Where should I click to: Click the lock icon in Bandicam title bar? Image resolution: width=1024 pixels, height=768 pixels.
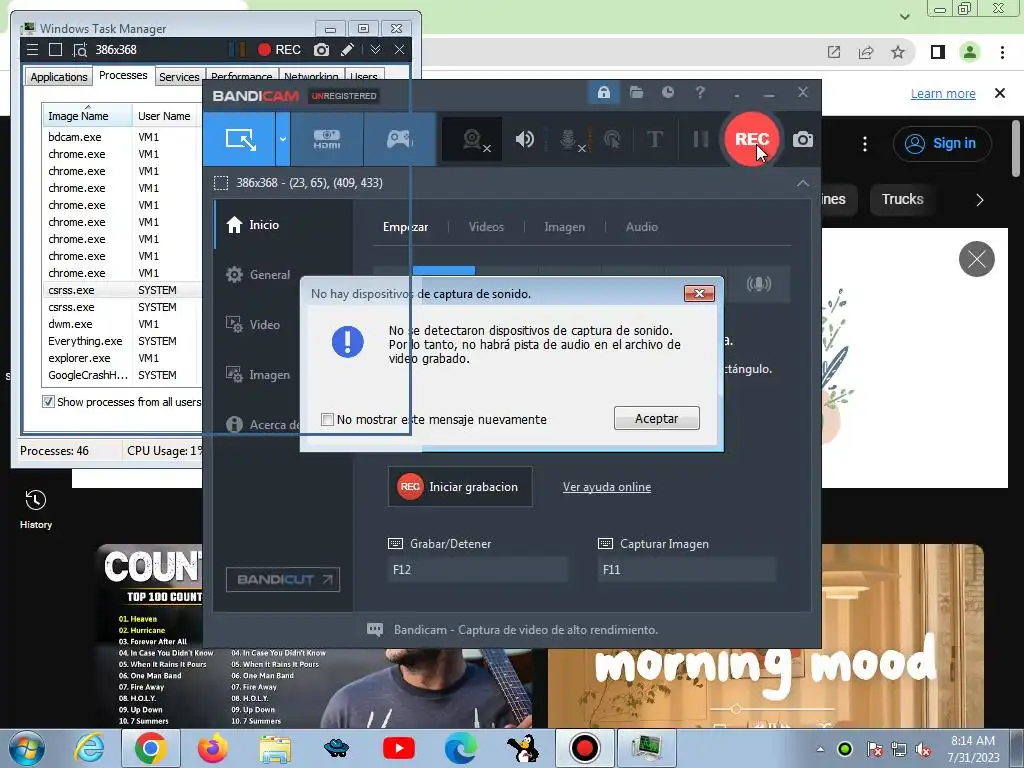[x=603, y=92]
